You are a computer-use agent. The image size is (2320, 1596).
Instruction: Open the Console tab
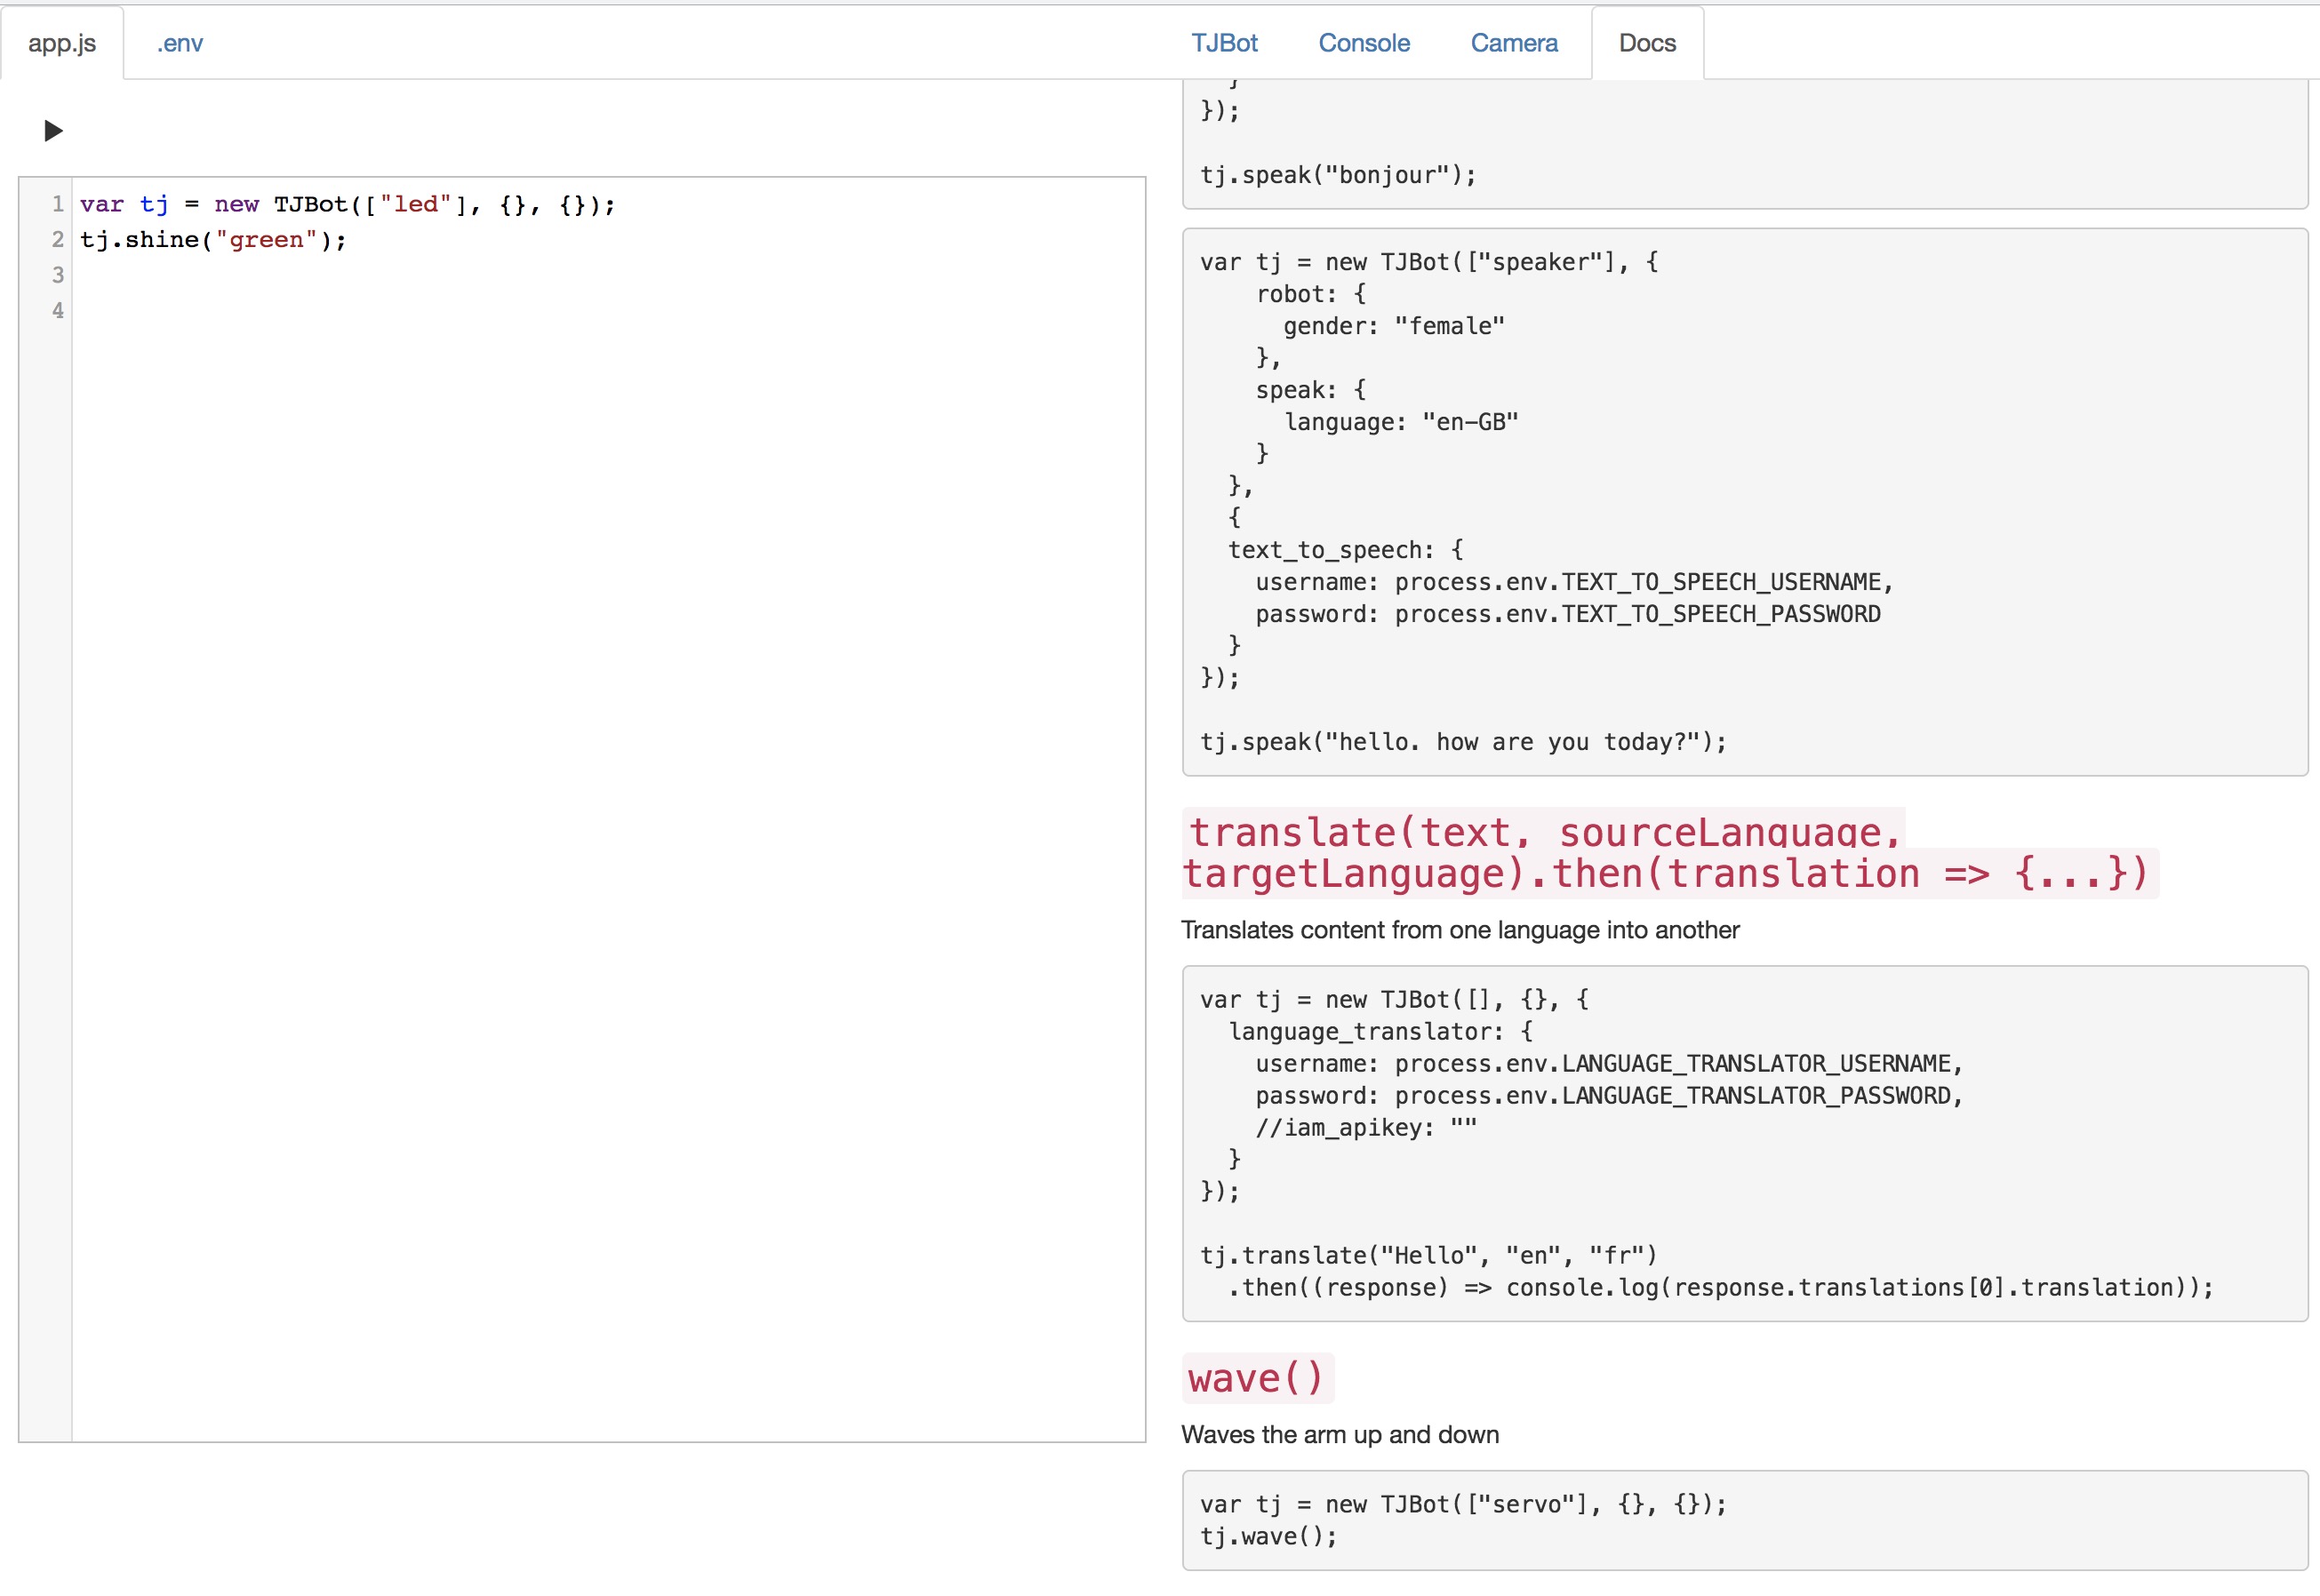pos(1363,43)
